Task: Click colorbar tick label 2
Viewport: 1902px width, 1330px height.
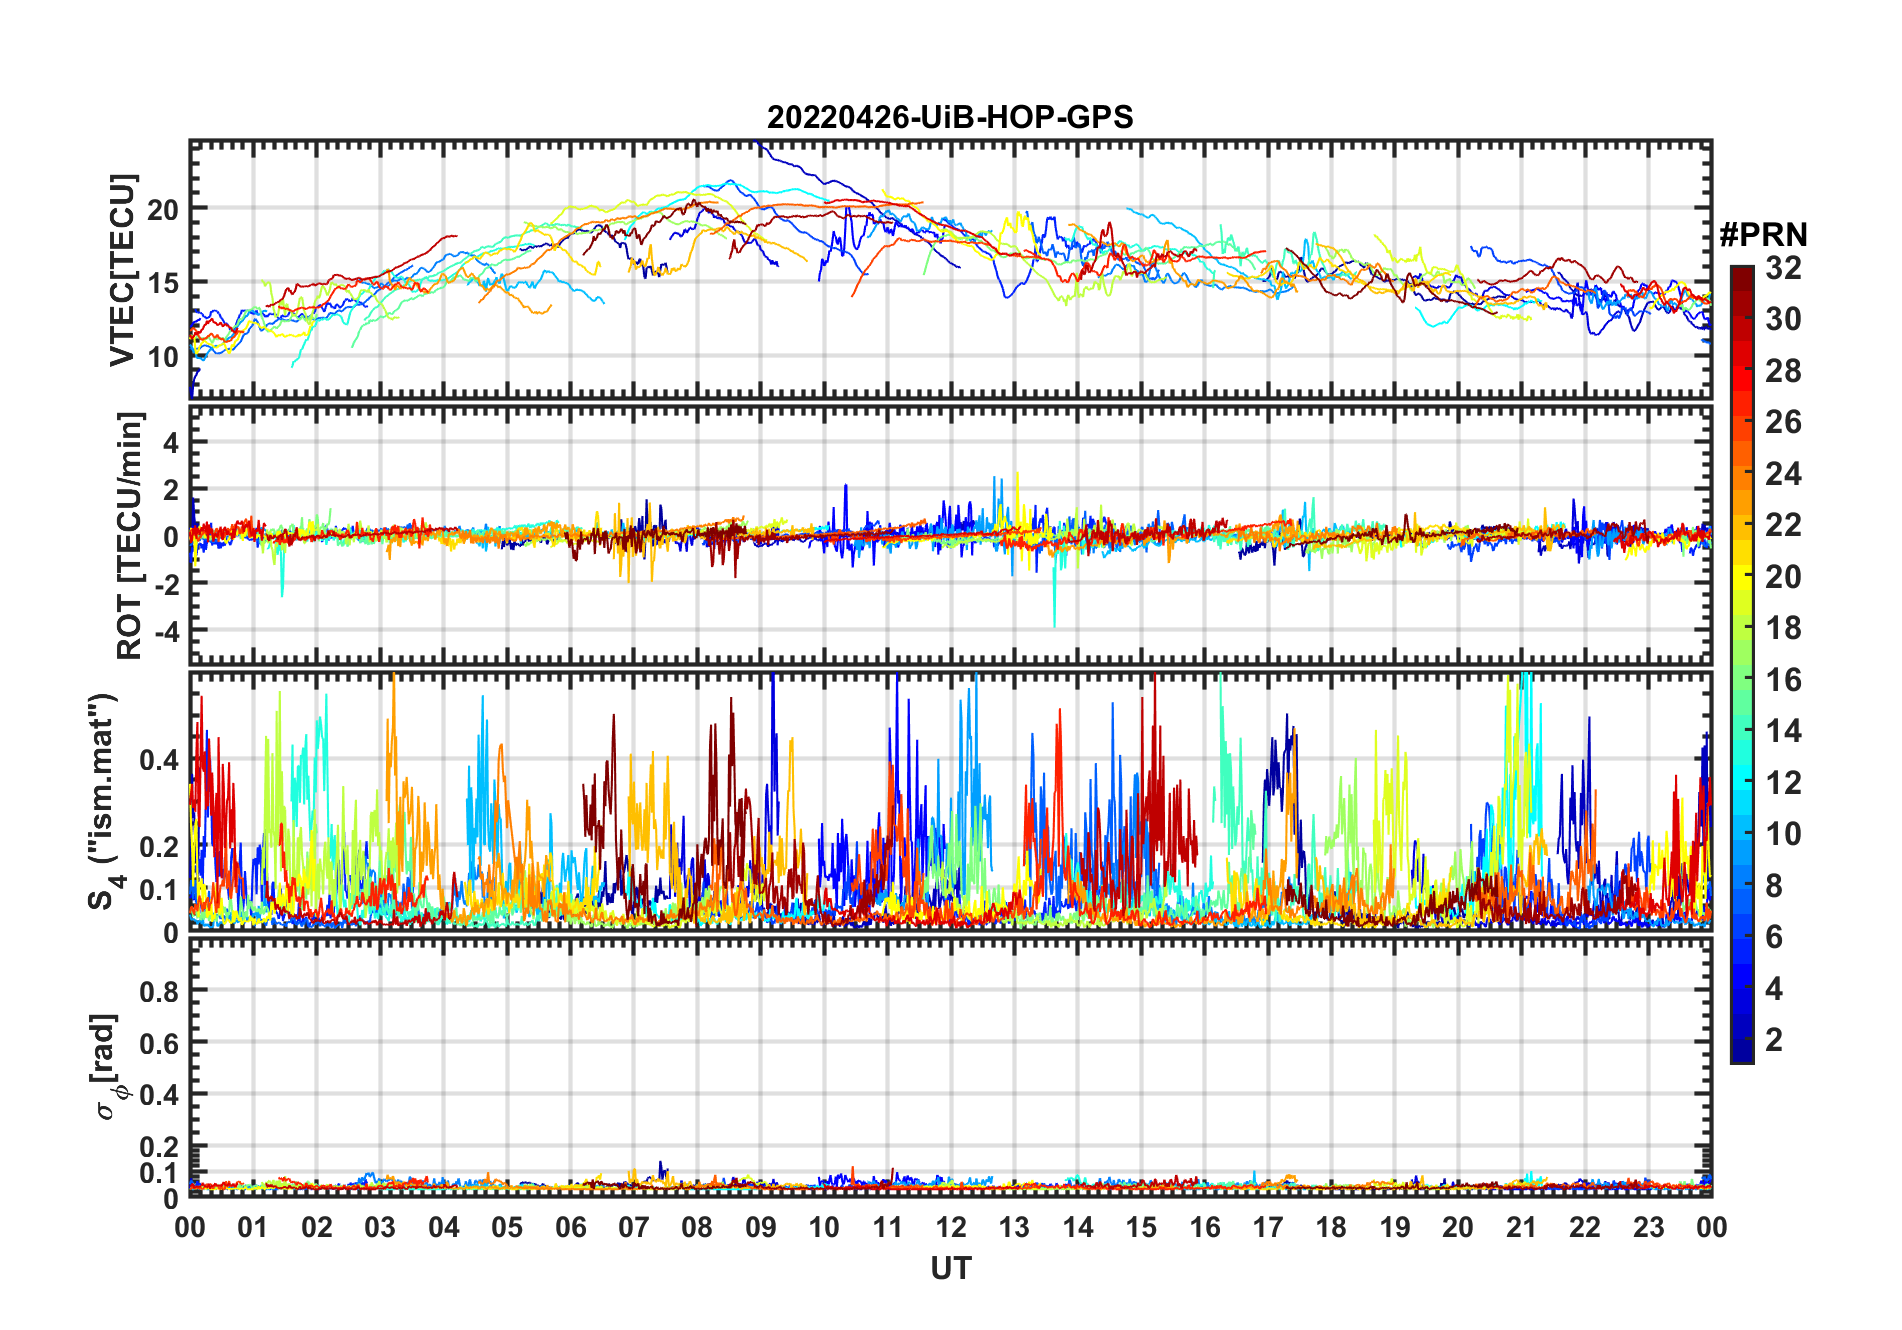Action: point(1774,1040)
